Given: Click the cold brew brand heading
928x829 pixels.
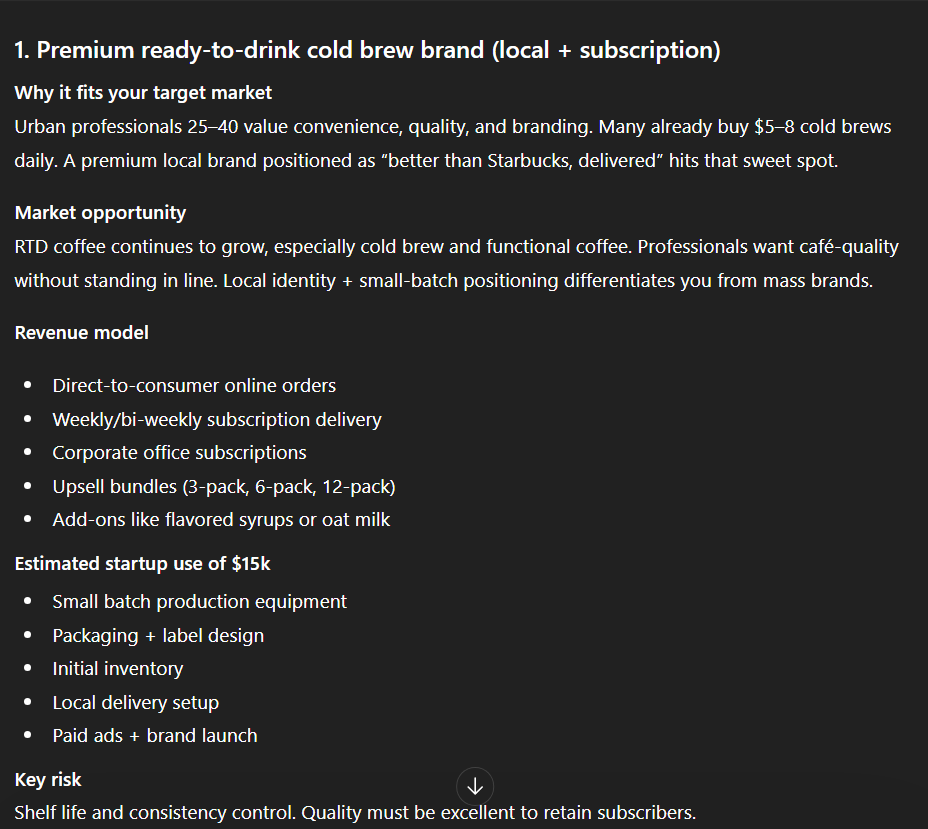Looking at the screenshot, I should click(x=367, y=50).
